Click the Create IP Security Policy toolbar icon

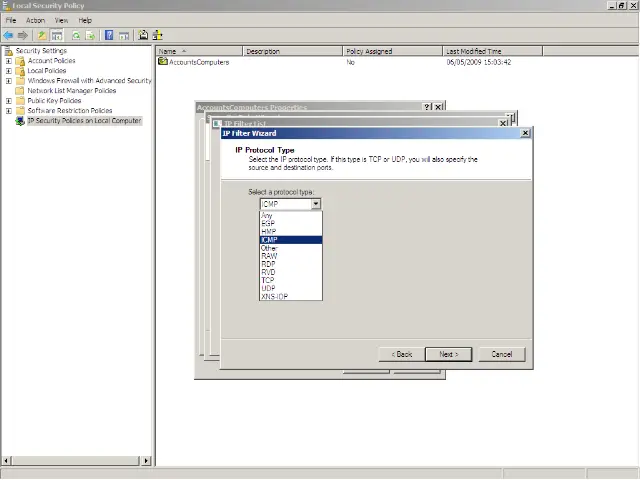point(143,35)
